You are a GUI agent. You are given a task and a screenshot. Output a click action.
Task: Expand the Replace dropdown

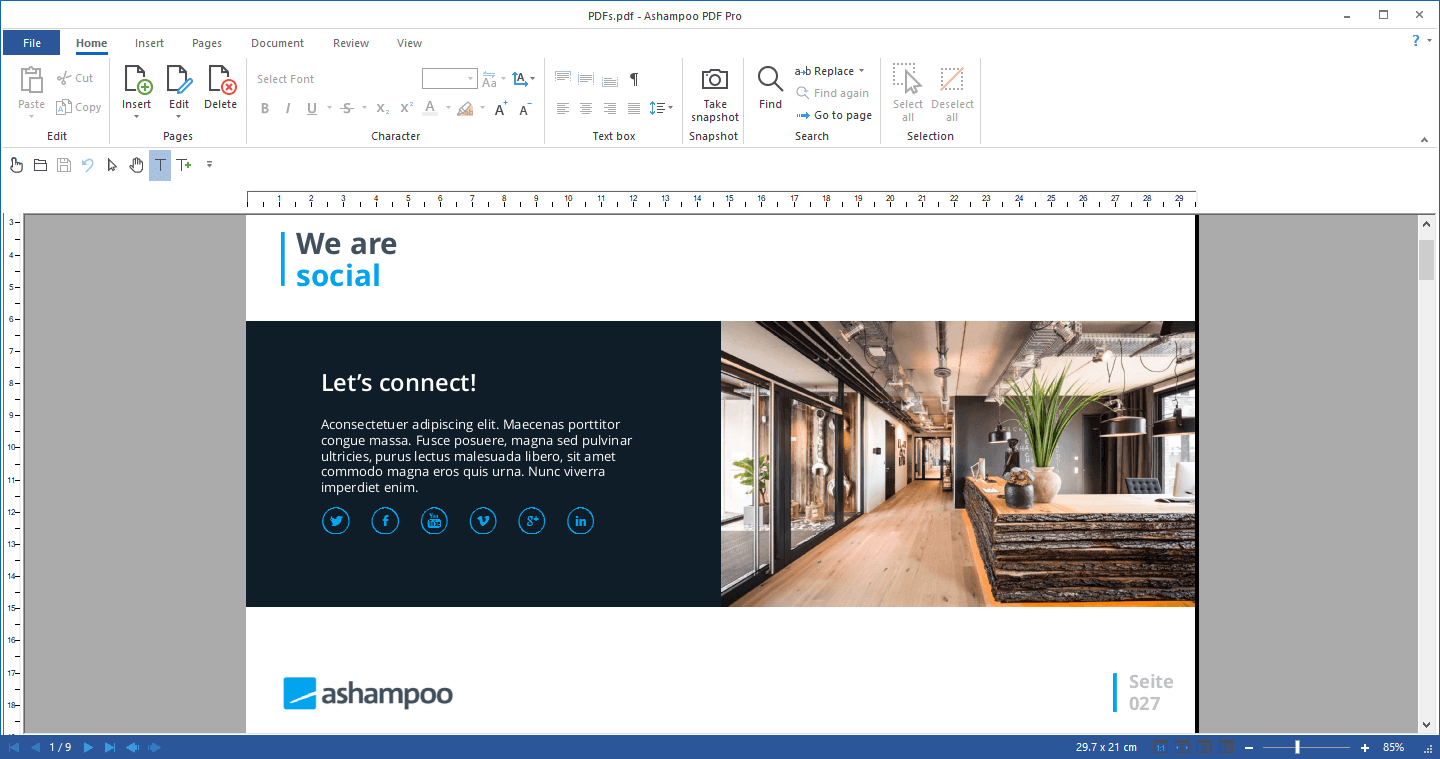(861, 70)
